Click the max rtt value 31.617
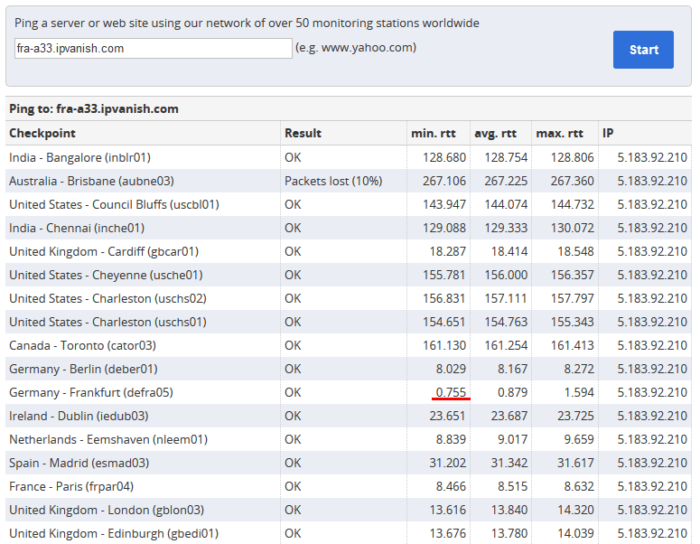This screenshot has height=544, width=700. point(575,463)
